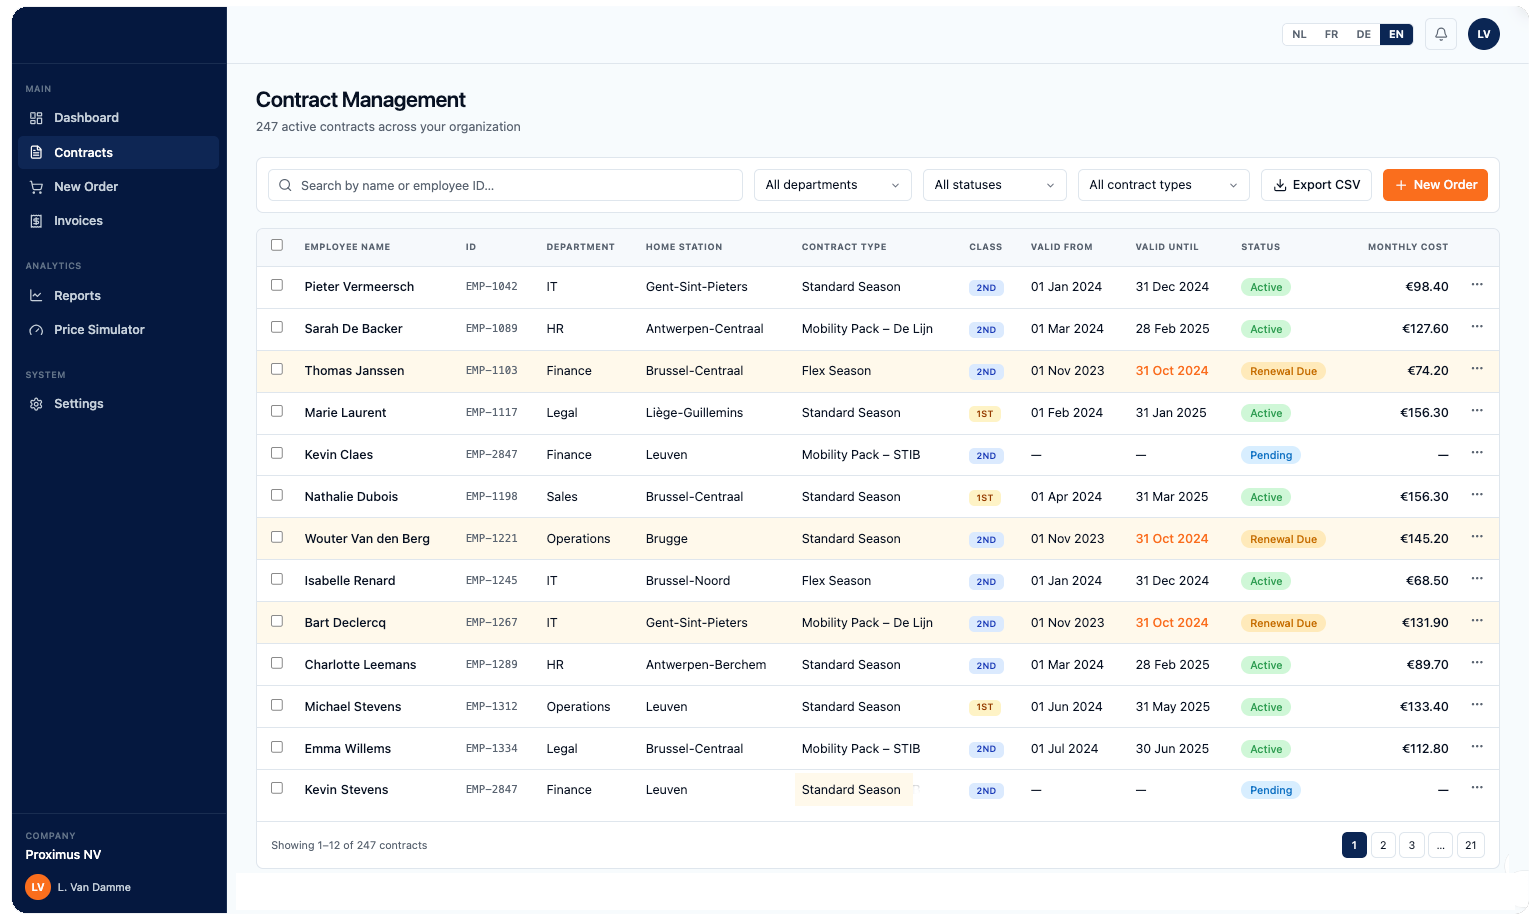The image size is (1534, 921).
Task: Open row actions for Isabelle Renard
Action: click(1476, 579)
